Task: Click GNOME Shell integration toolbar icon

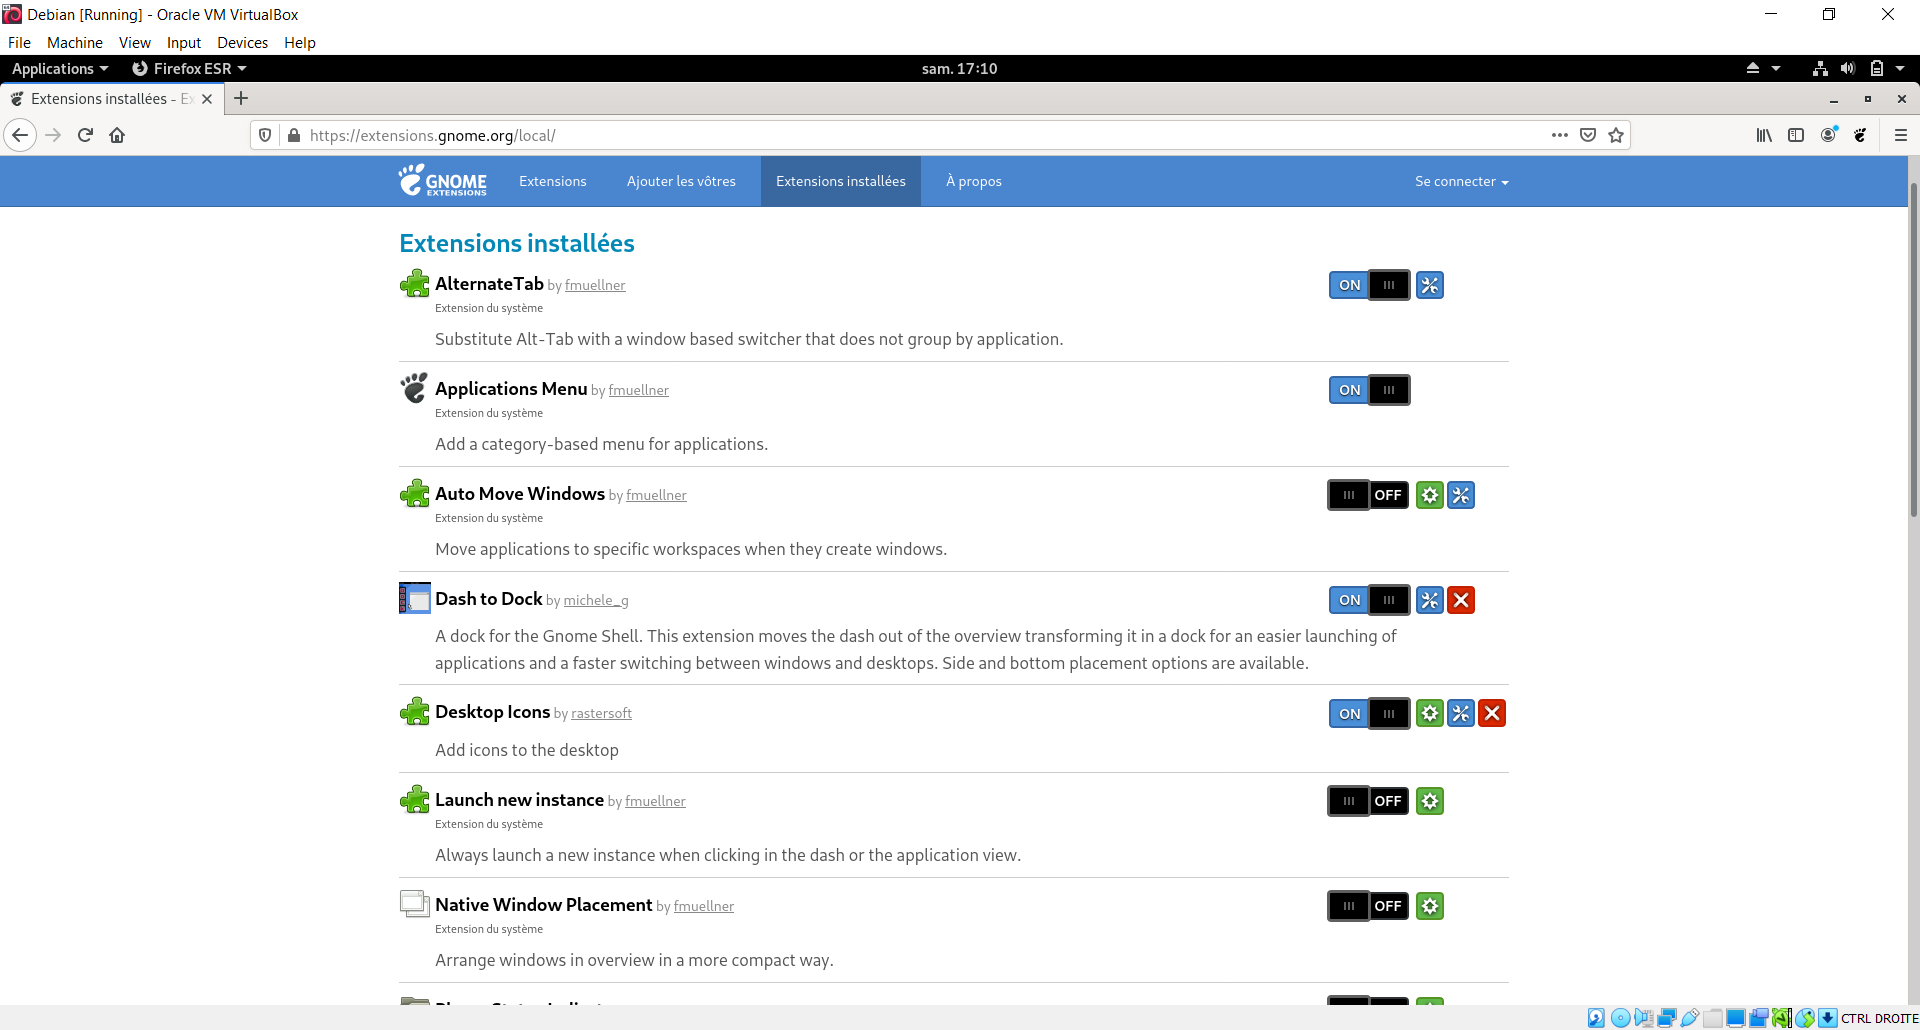Action: 1860,135
